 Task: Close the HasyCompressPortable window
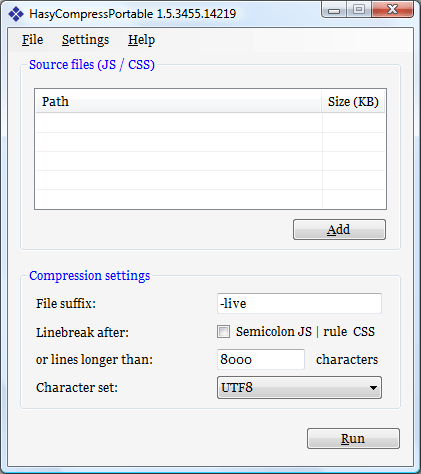click(x=392, y=10)
